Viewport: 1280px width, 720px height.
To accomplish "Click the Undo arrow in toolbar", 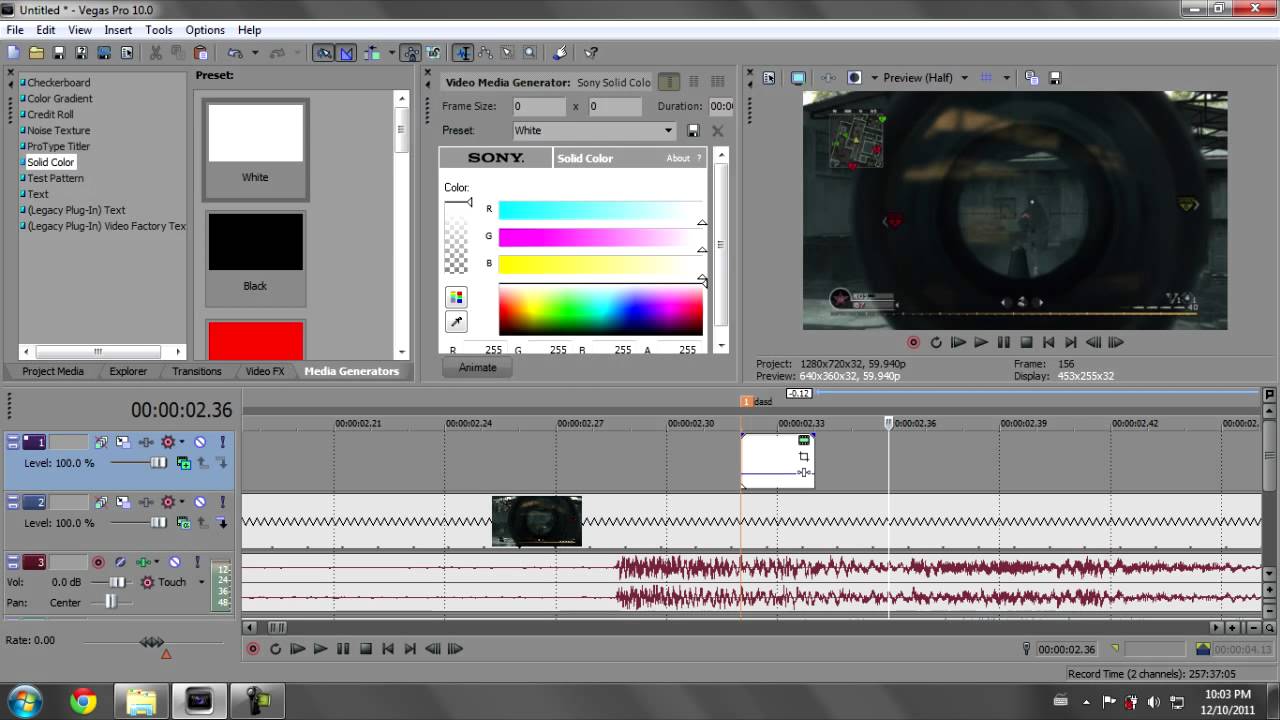I will pyautogui.click(x=235, y=53).
